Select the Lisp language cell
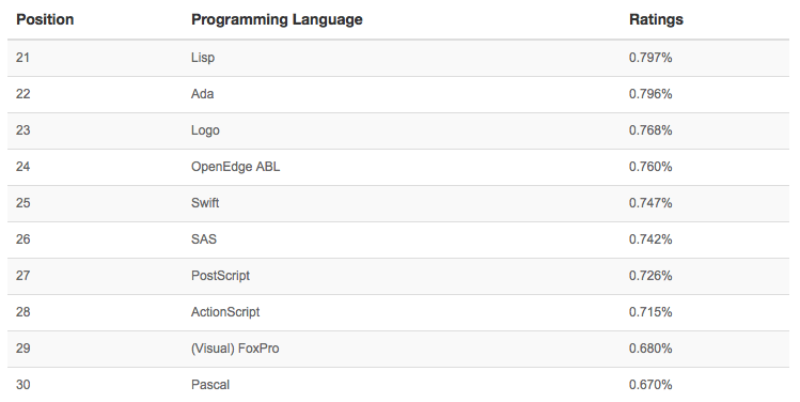The width and height of the screenshot is (800, 402). click(203, 58)
